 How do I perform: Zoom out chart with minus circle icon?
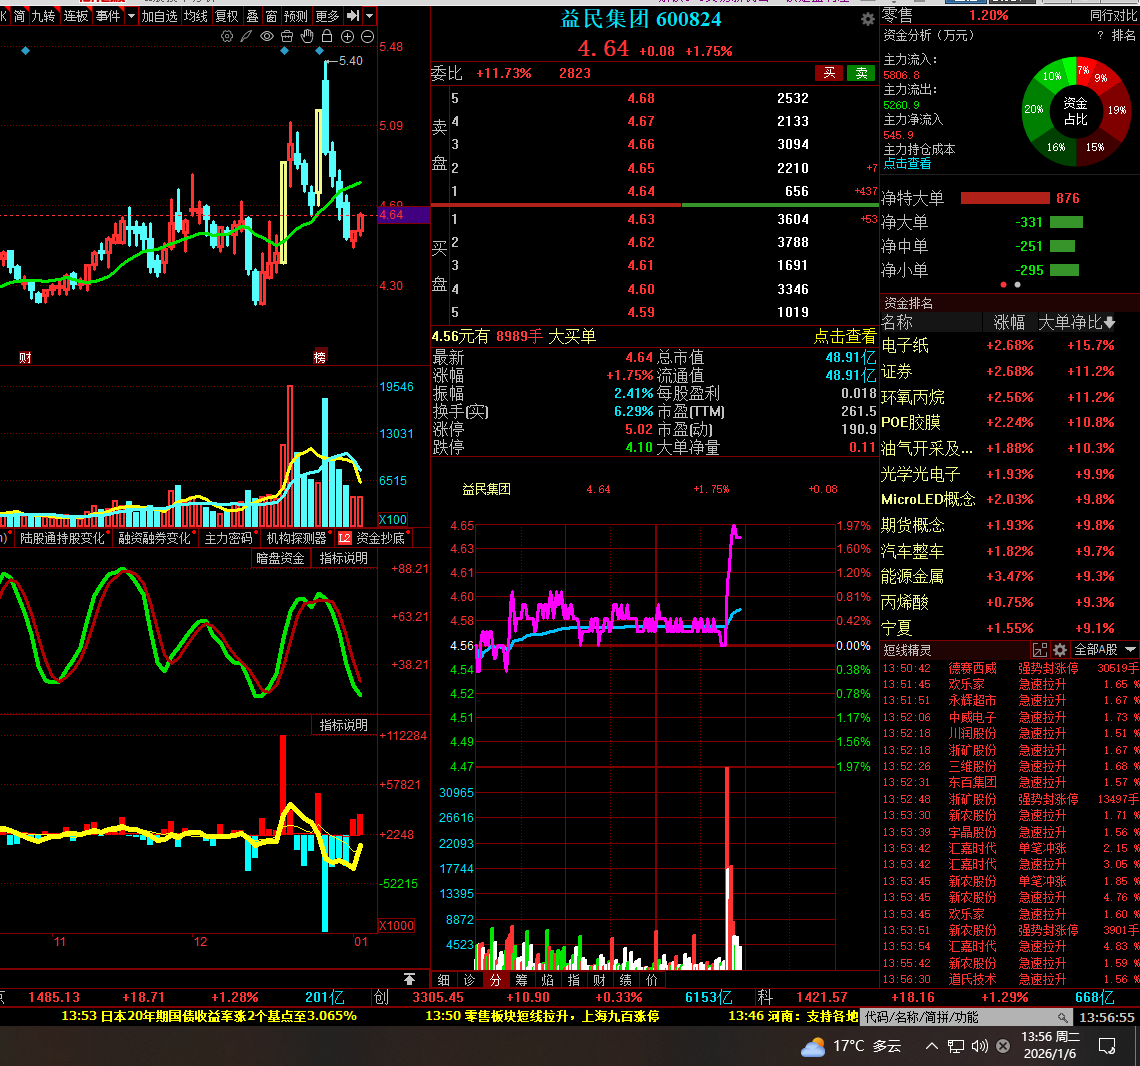pos(367,36)
